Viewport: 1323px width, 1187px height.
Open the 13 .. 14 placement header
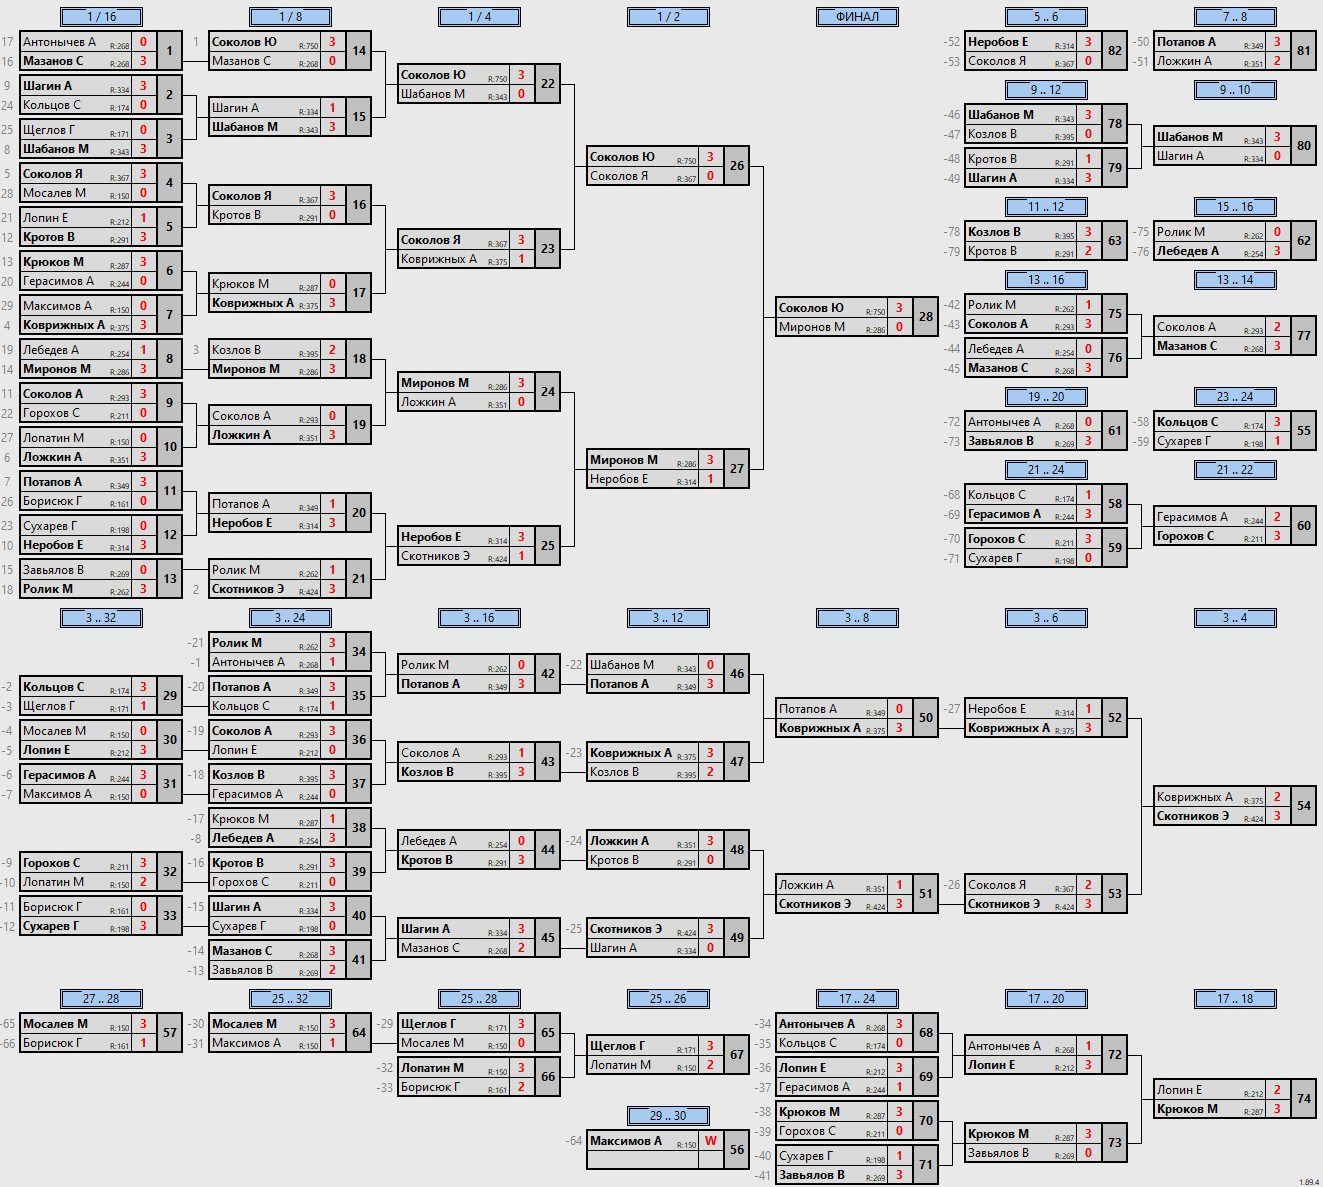[x=1235, y=279]
